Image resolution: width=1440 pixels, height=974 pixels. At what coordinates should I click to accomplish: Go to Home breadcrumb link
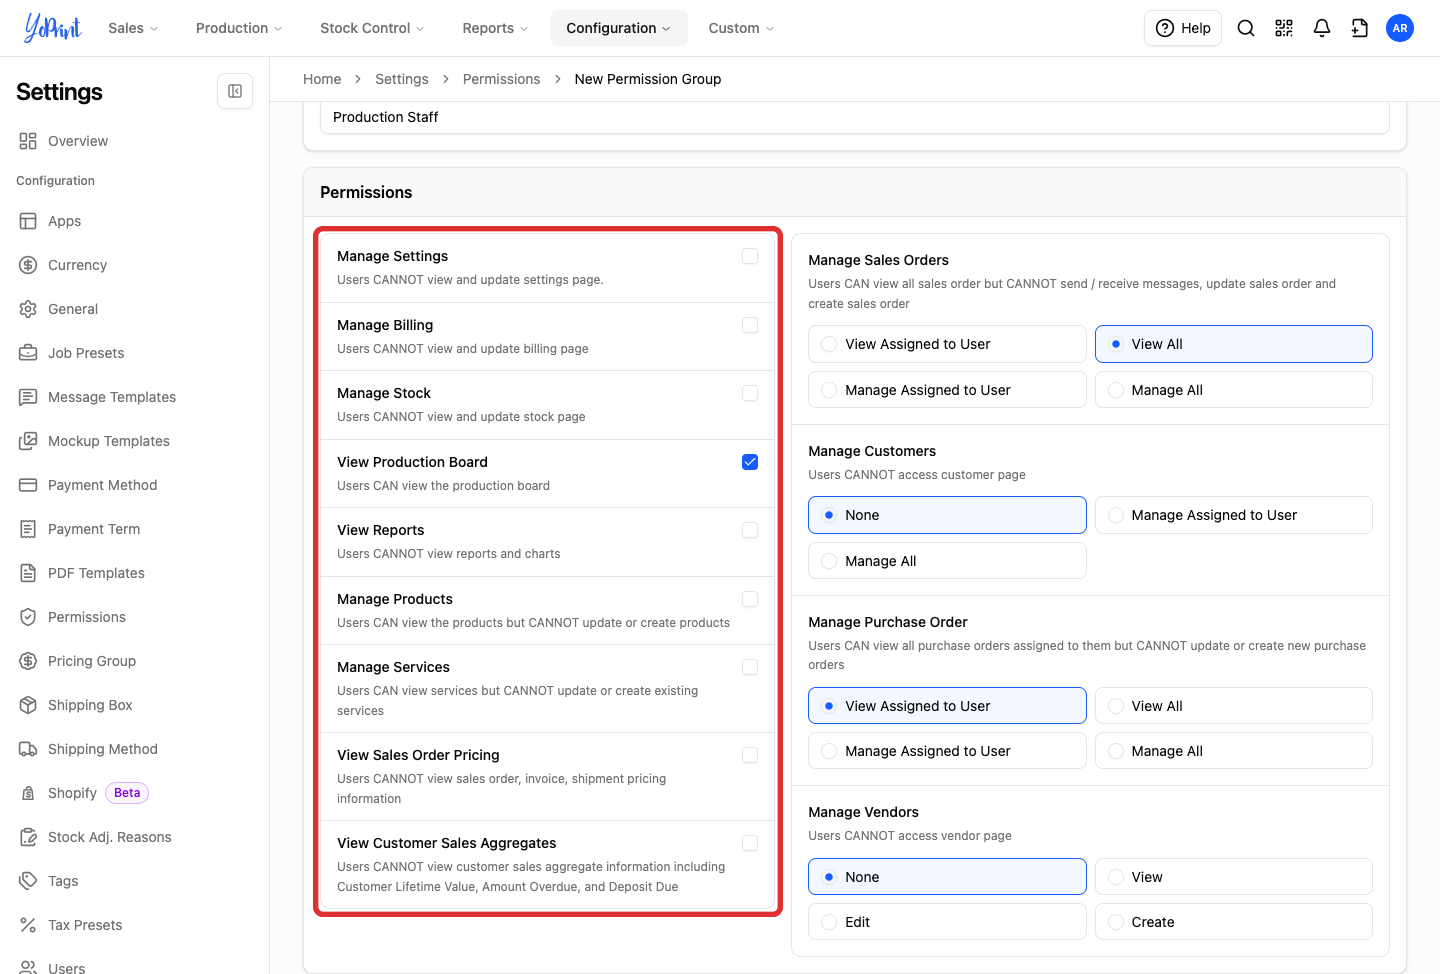(322, 79)
